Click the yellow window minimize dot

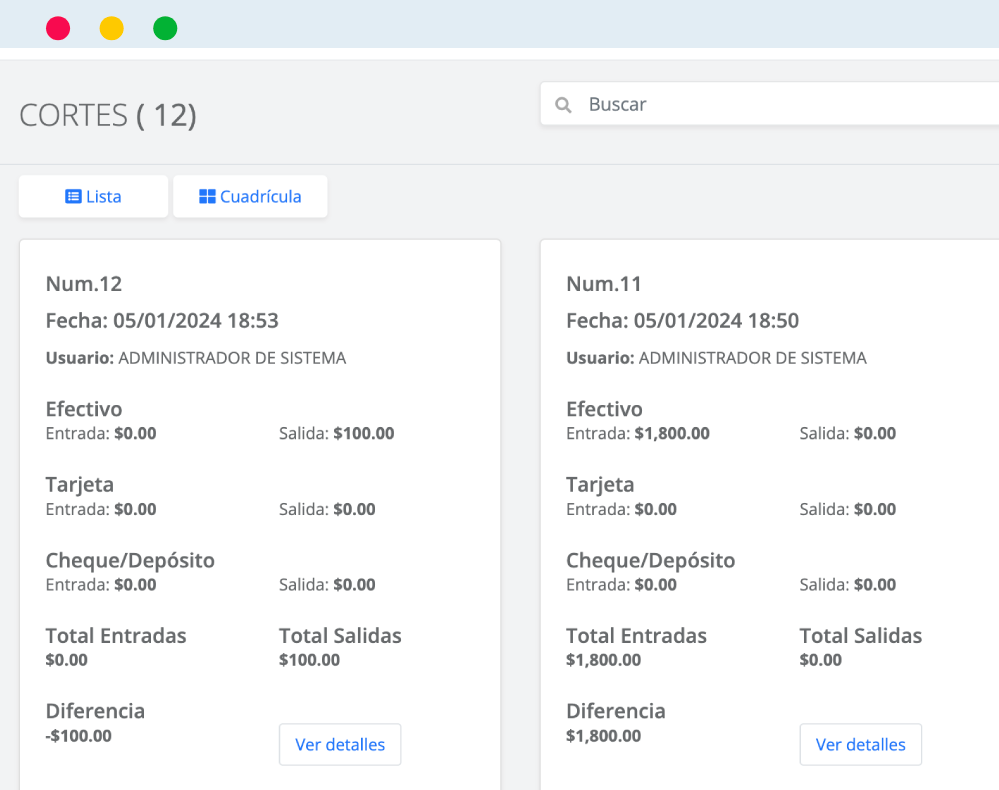coord(111,29)
